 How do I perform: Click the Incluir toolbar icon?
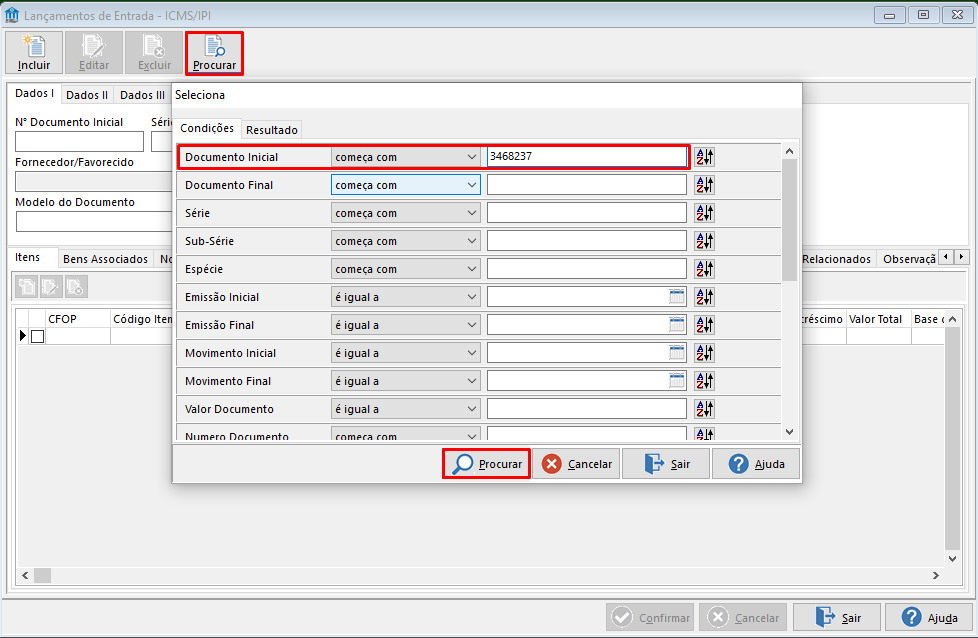[34, 52]
